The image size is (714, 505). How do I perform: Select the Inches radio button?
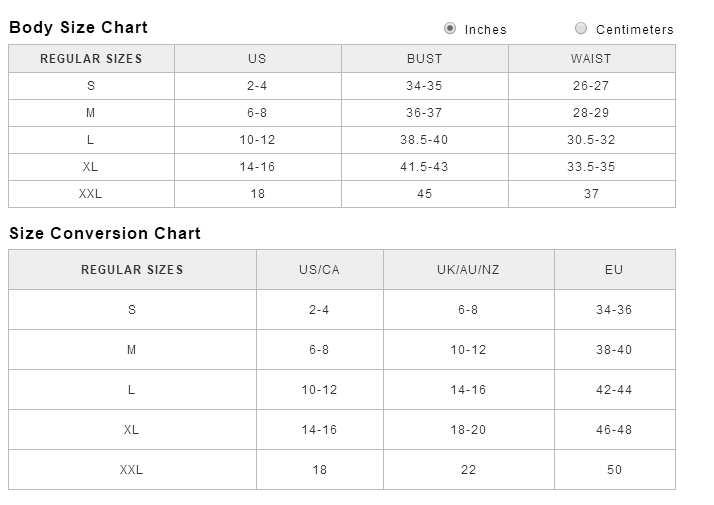449,28
